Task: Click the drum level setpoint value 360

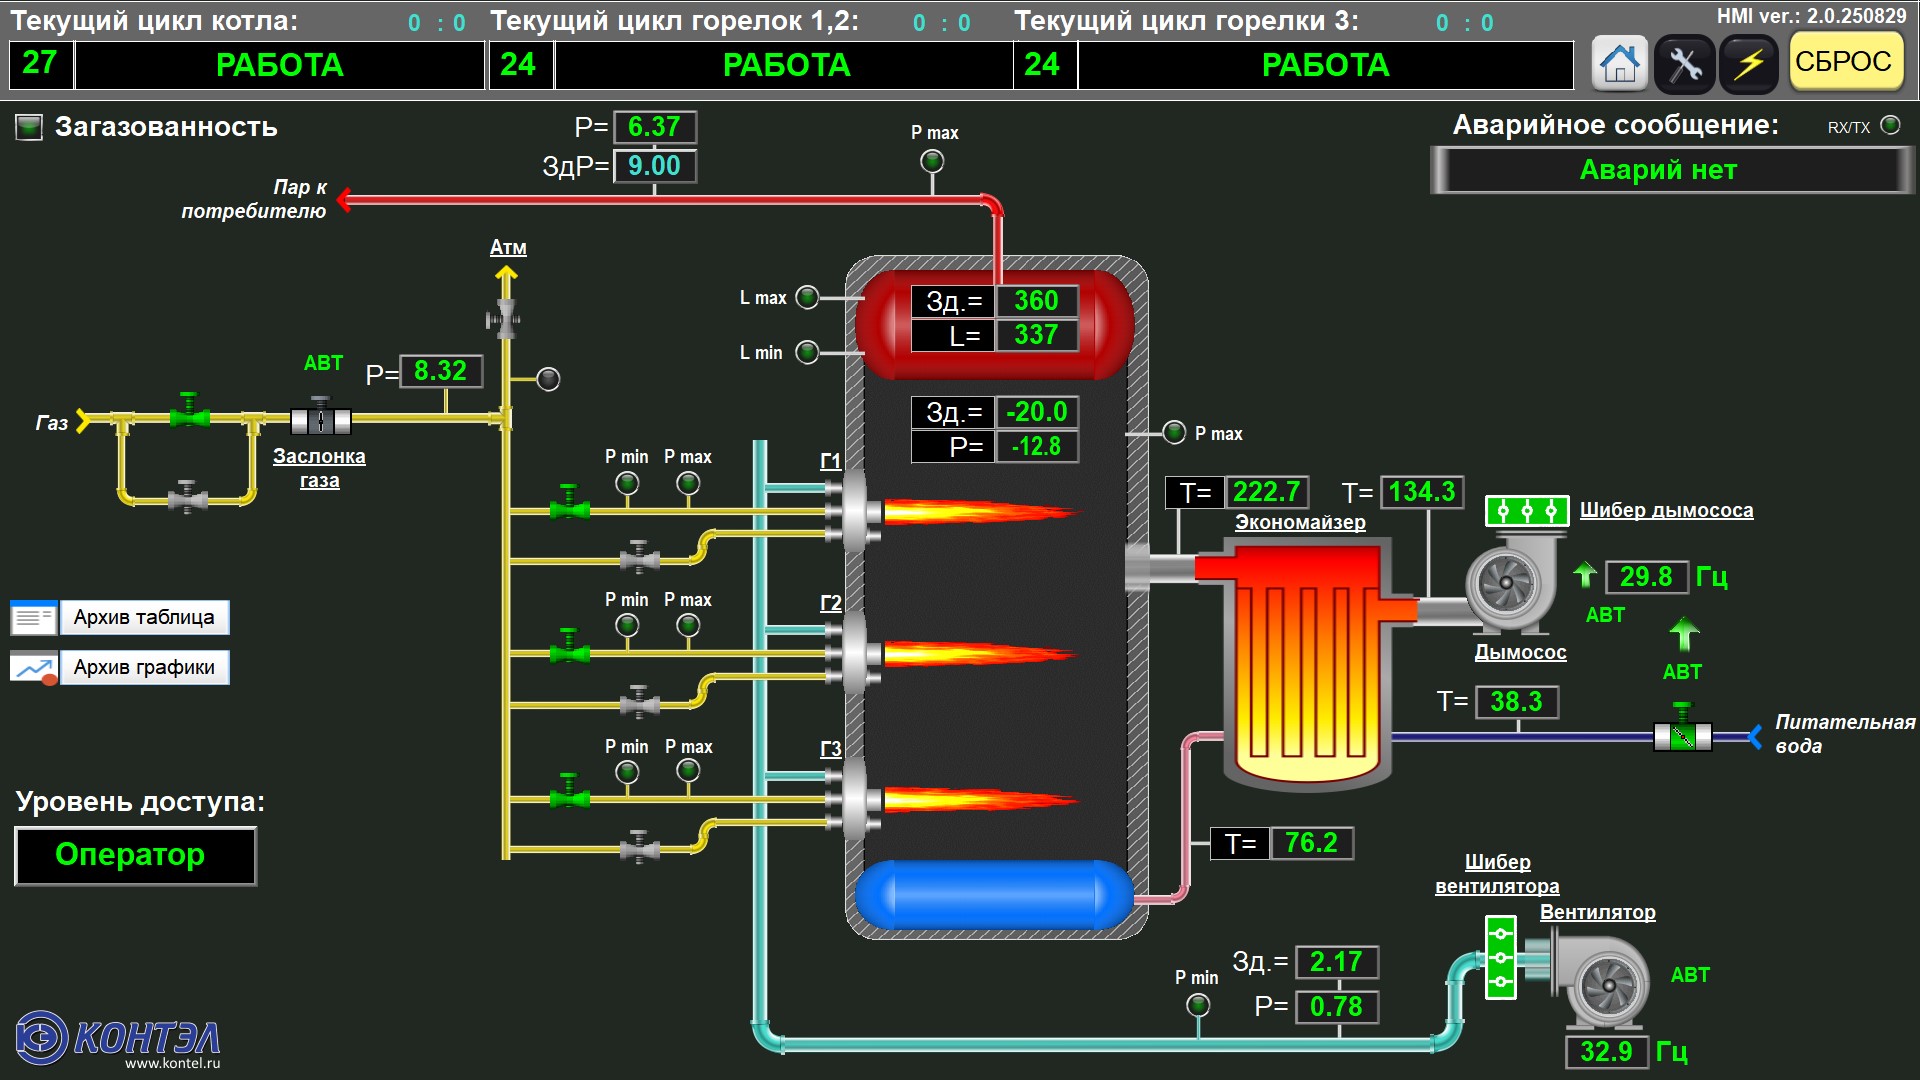Action: [1036, 301]
